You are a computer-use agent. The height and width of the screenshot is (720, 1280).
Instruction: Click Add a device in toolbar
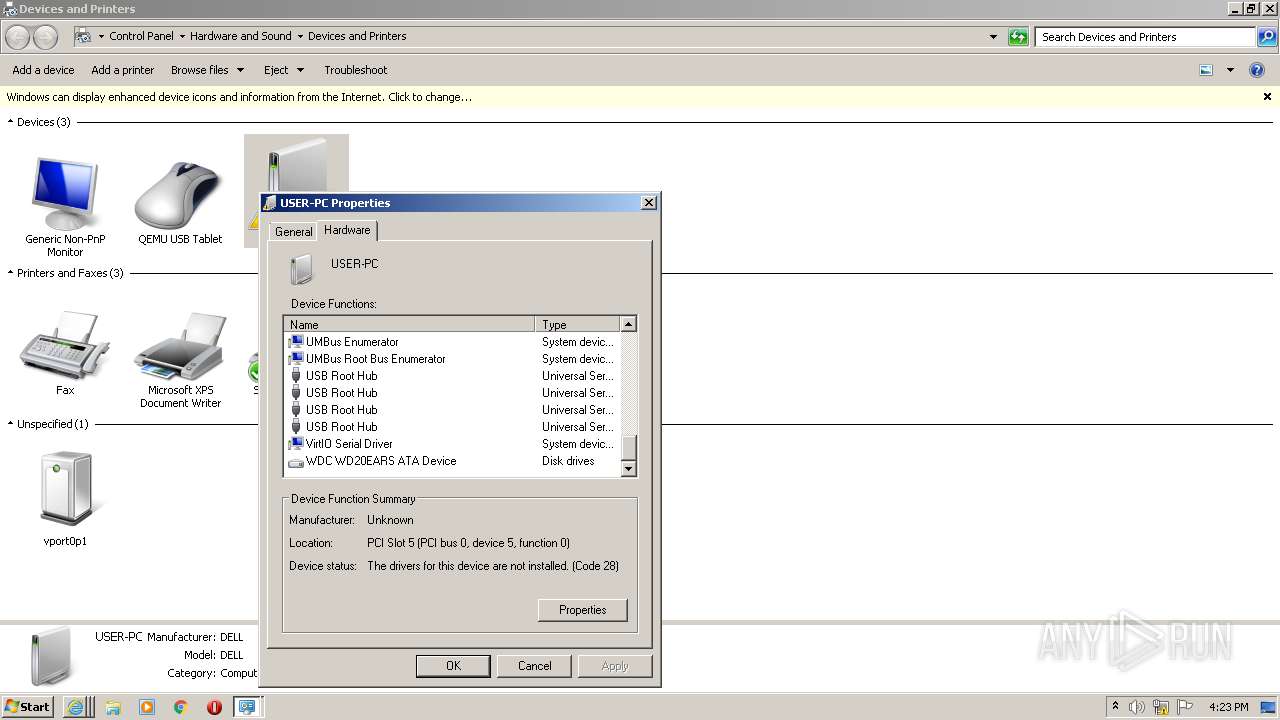pyautogui.click(x=43, y=70)
